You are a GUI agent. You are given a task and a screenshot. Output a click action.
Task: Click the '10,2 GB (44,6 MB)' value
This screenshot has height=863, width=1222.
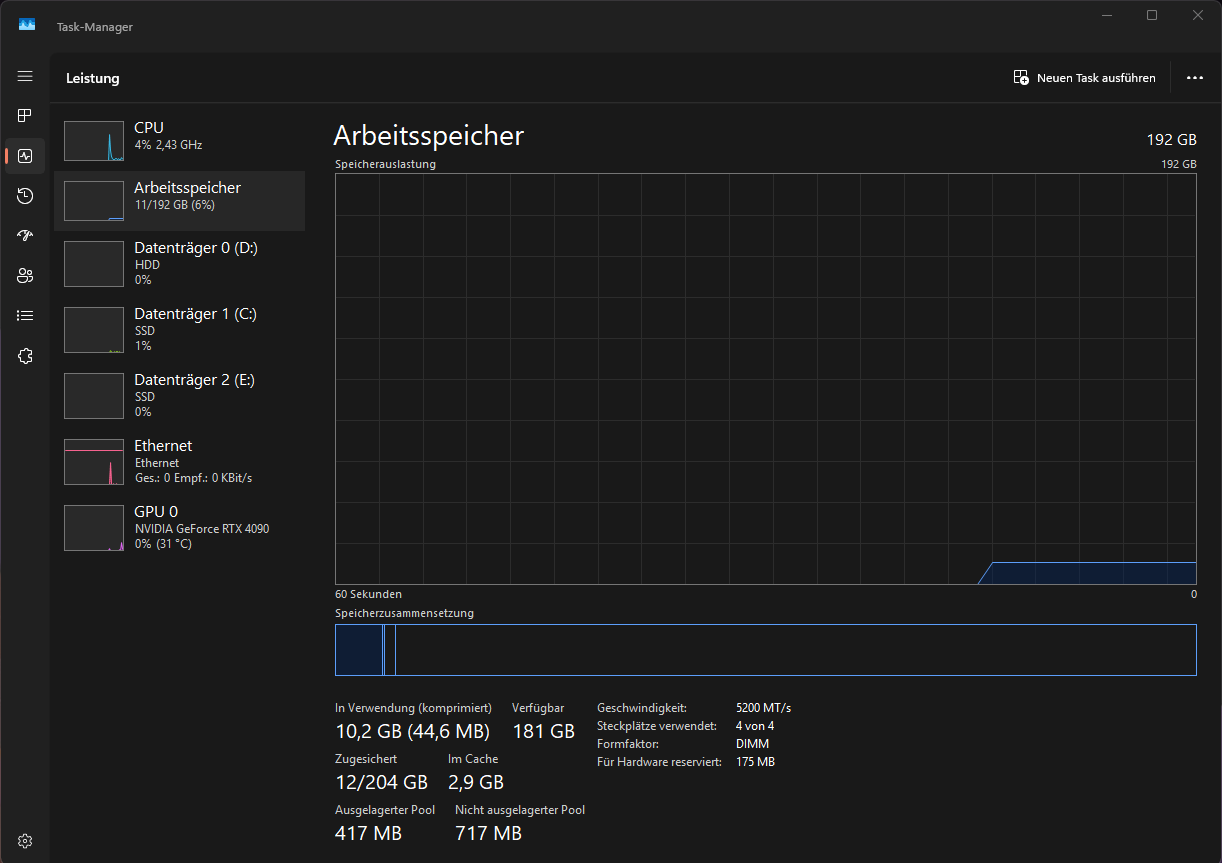412,731
